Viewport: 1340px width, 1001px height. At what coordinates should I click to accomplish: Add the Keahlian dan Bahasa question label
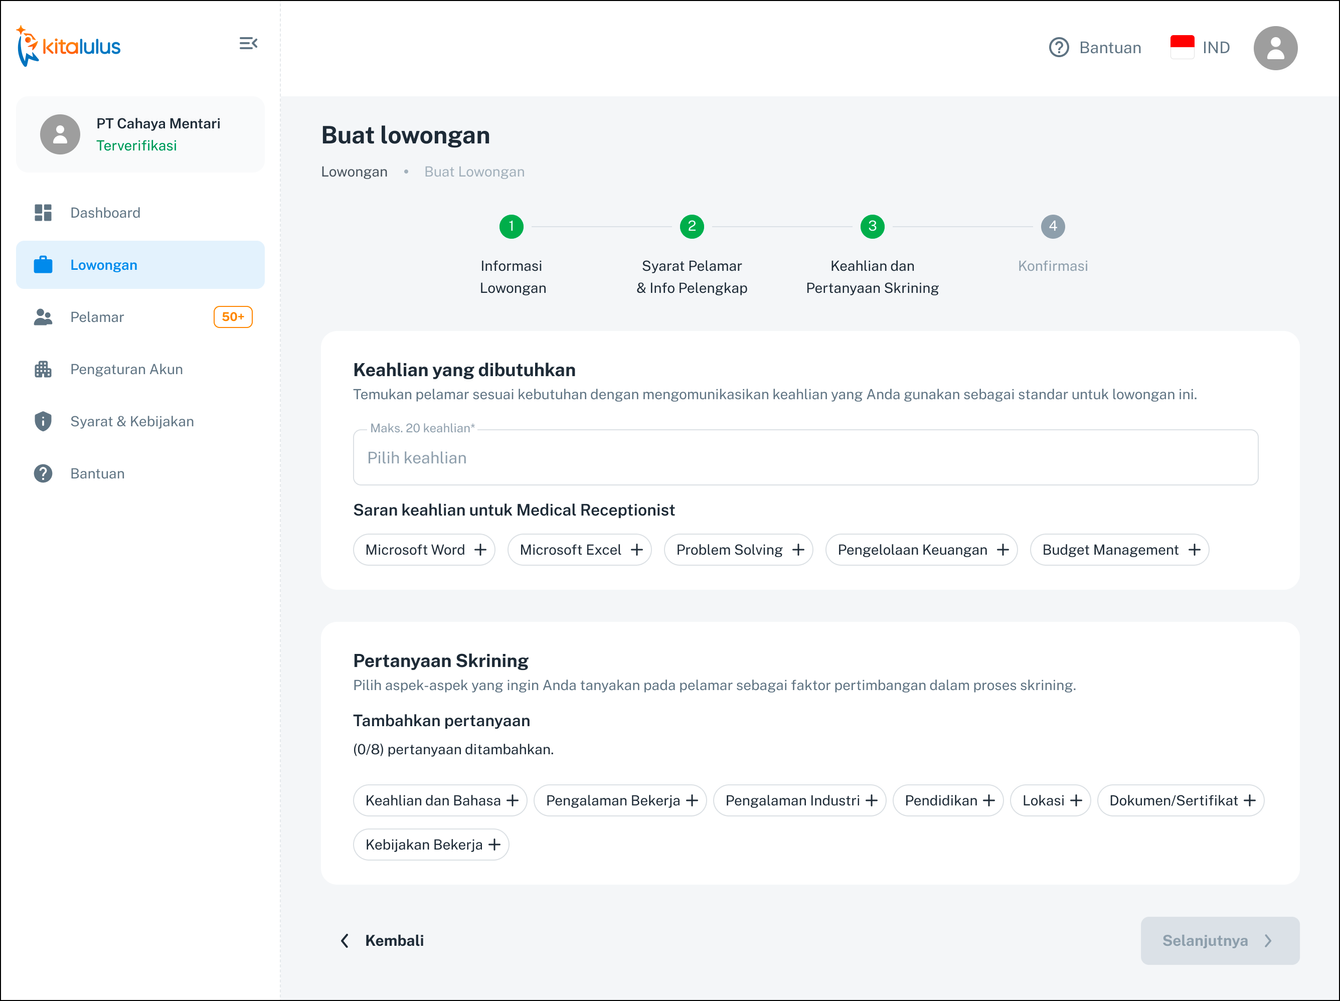pos(433,801)
